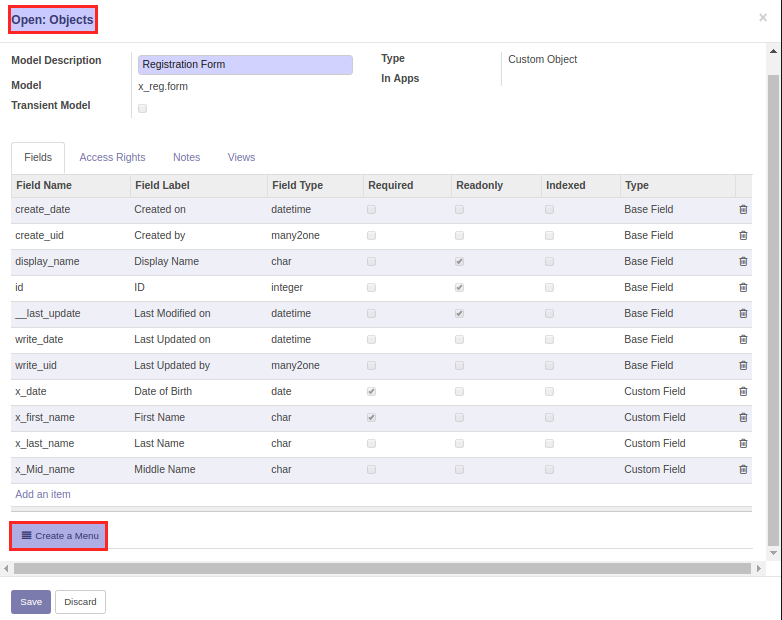Open the Access Rights tab
Image resolution: width=782 pixels, height=620 pixels.
pos(112,158)
